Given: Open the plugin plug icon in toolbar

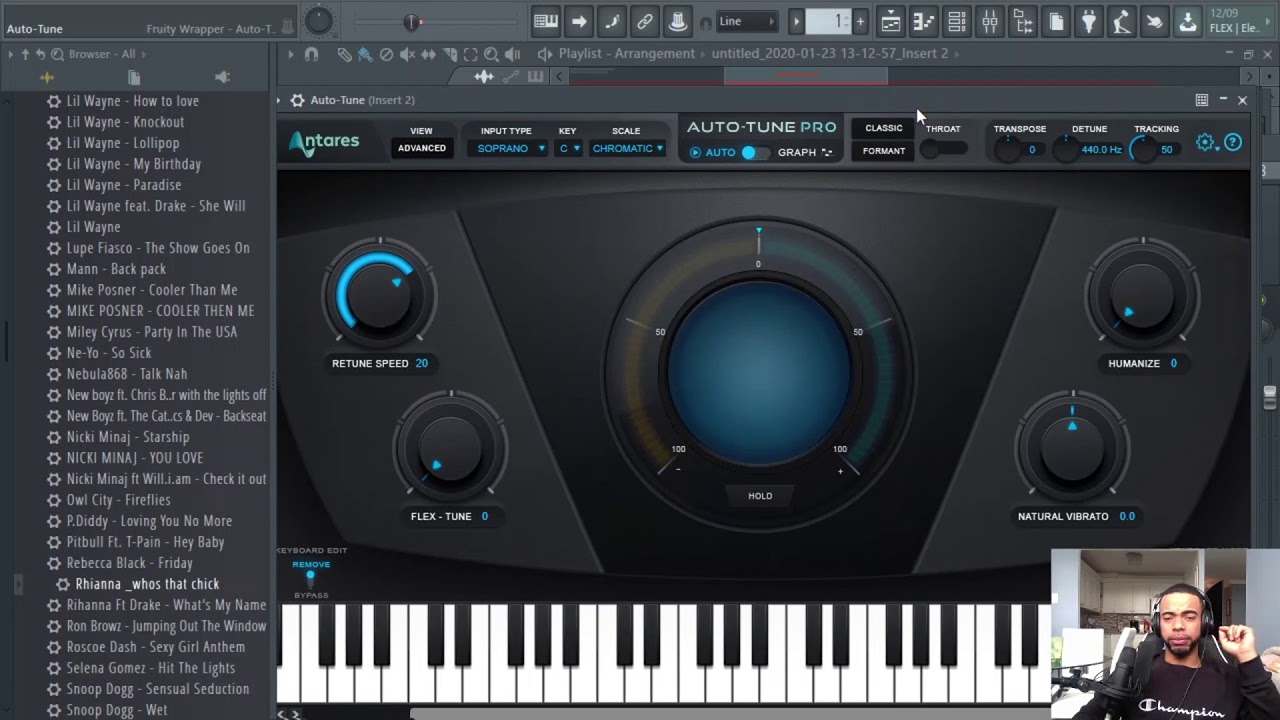Looking at the screenshot, I should [x=1088, y=21].
